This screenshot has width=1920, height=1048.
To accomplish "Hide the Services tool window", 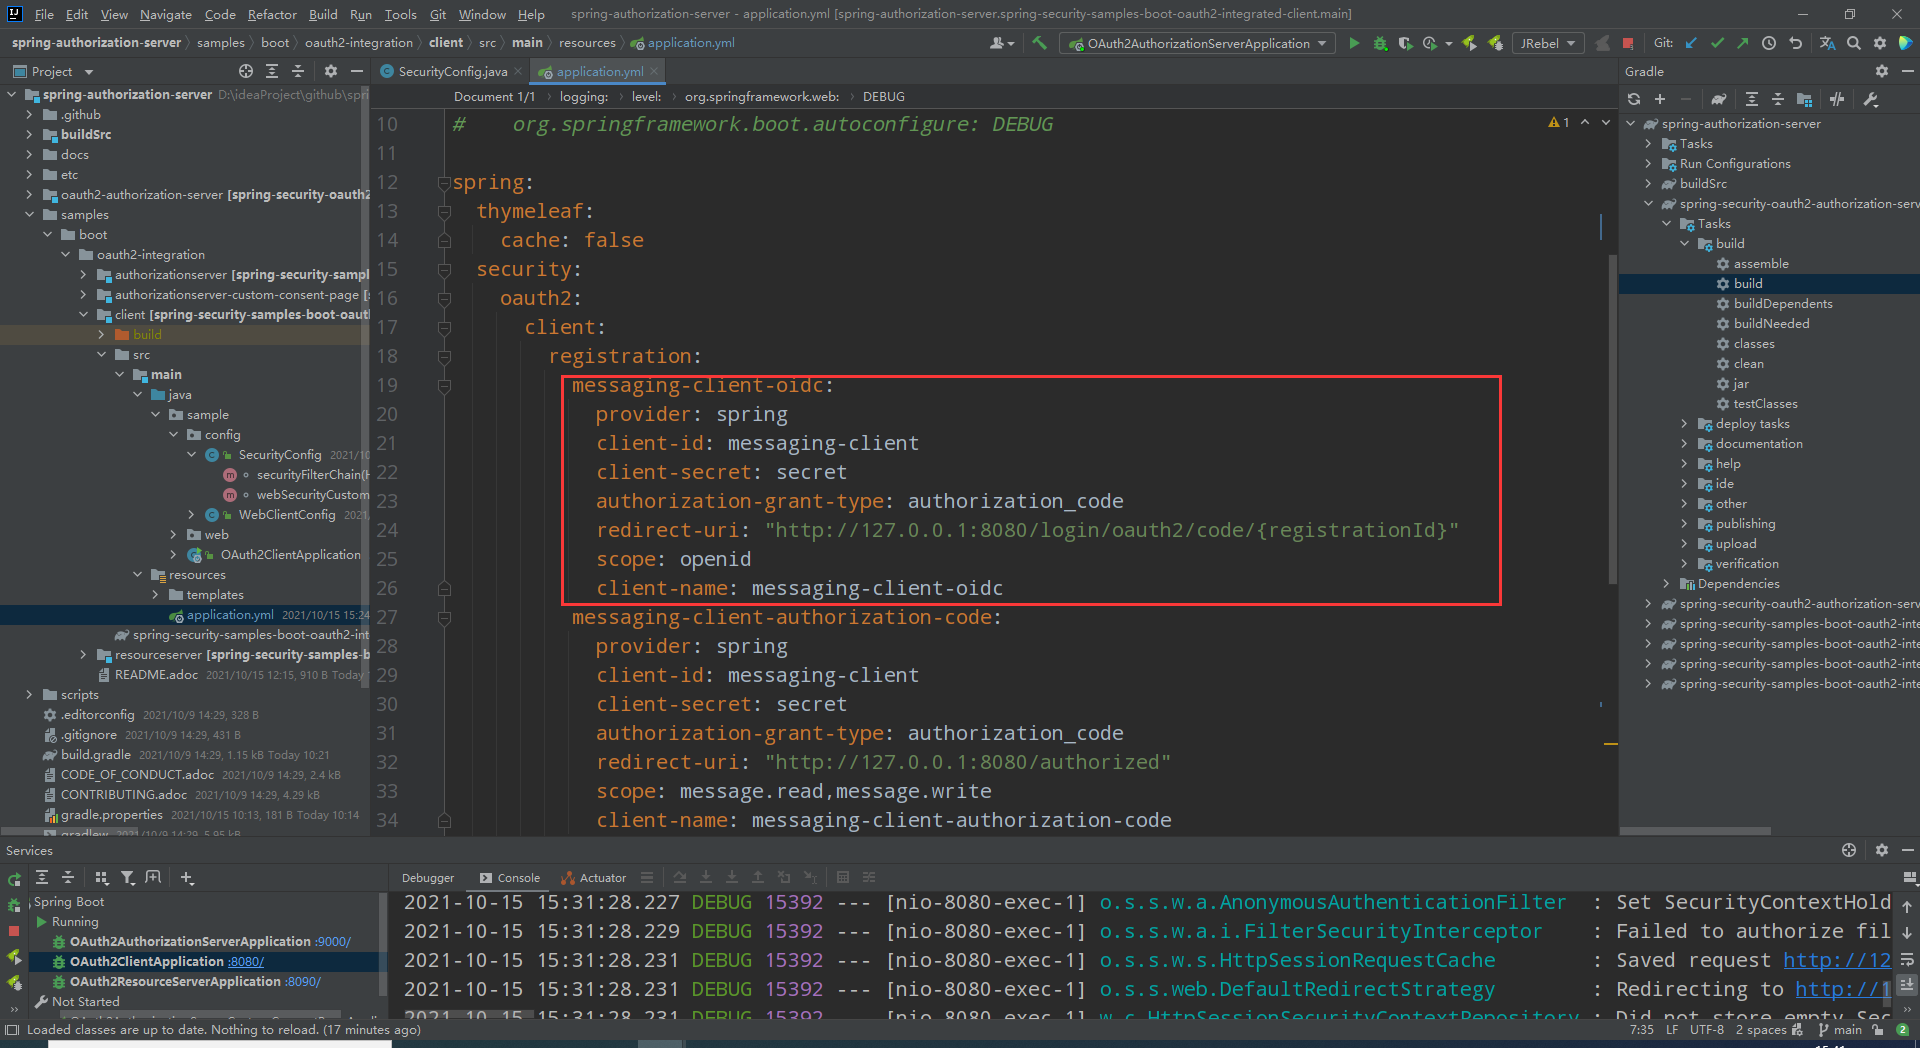I will (x=1908, y=850).
